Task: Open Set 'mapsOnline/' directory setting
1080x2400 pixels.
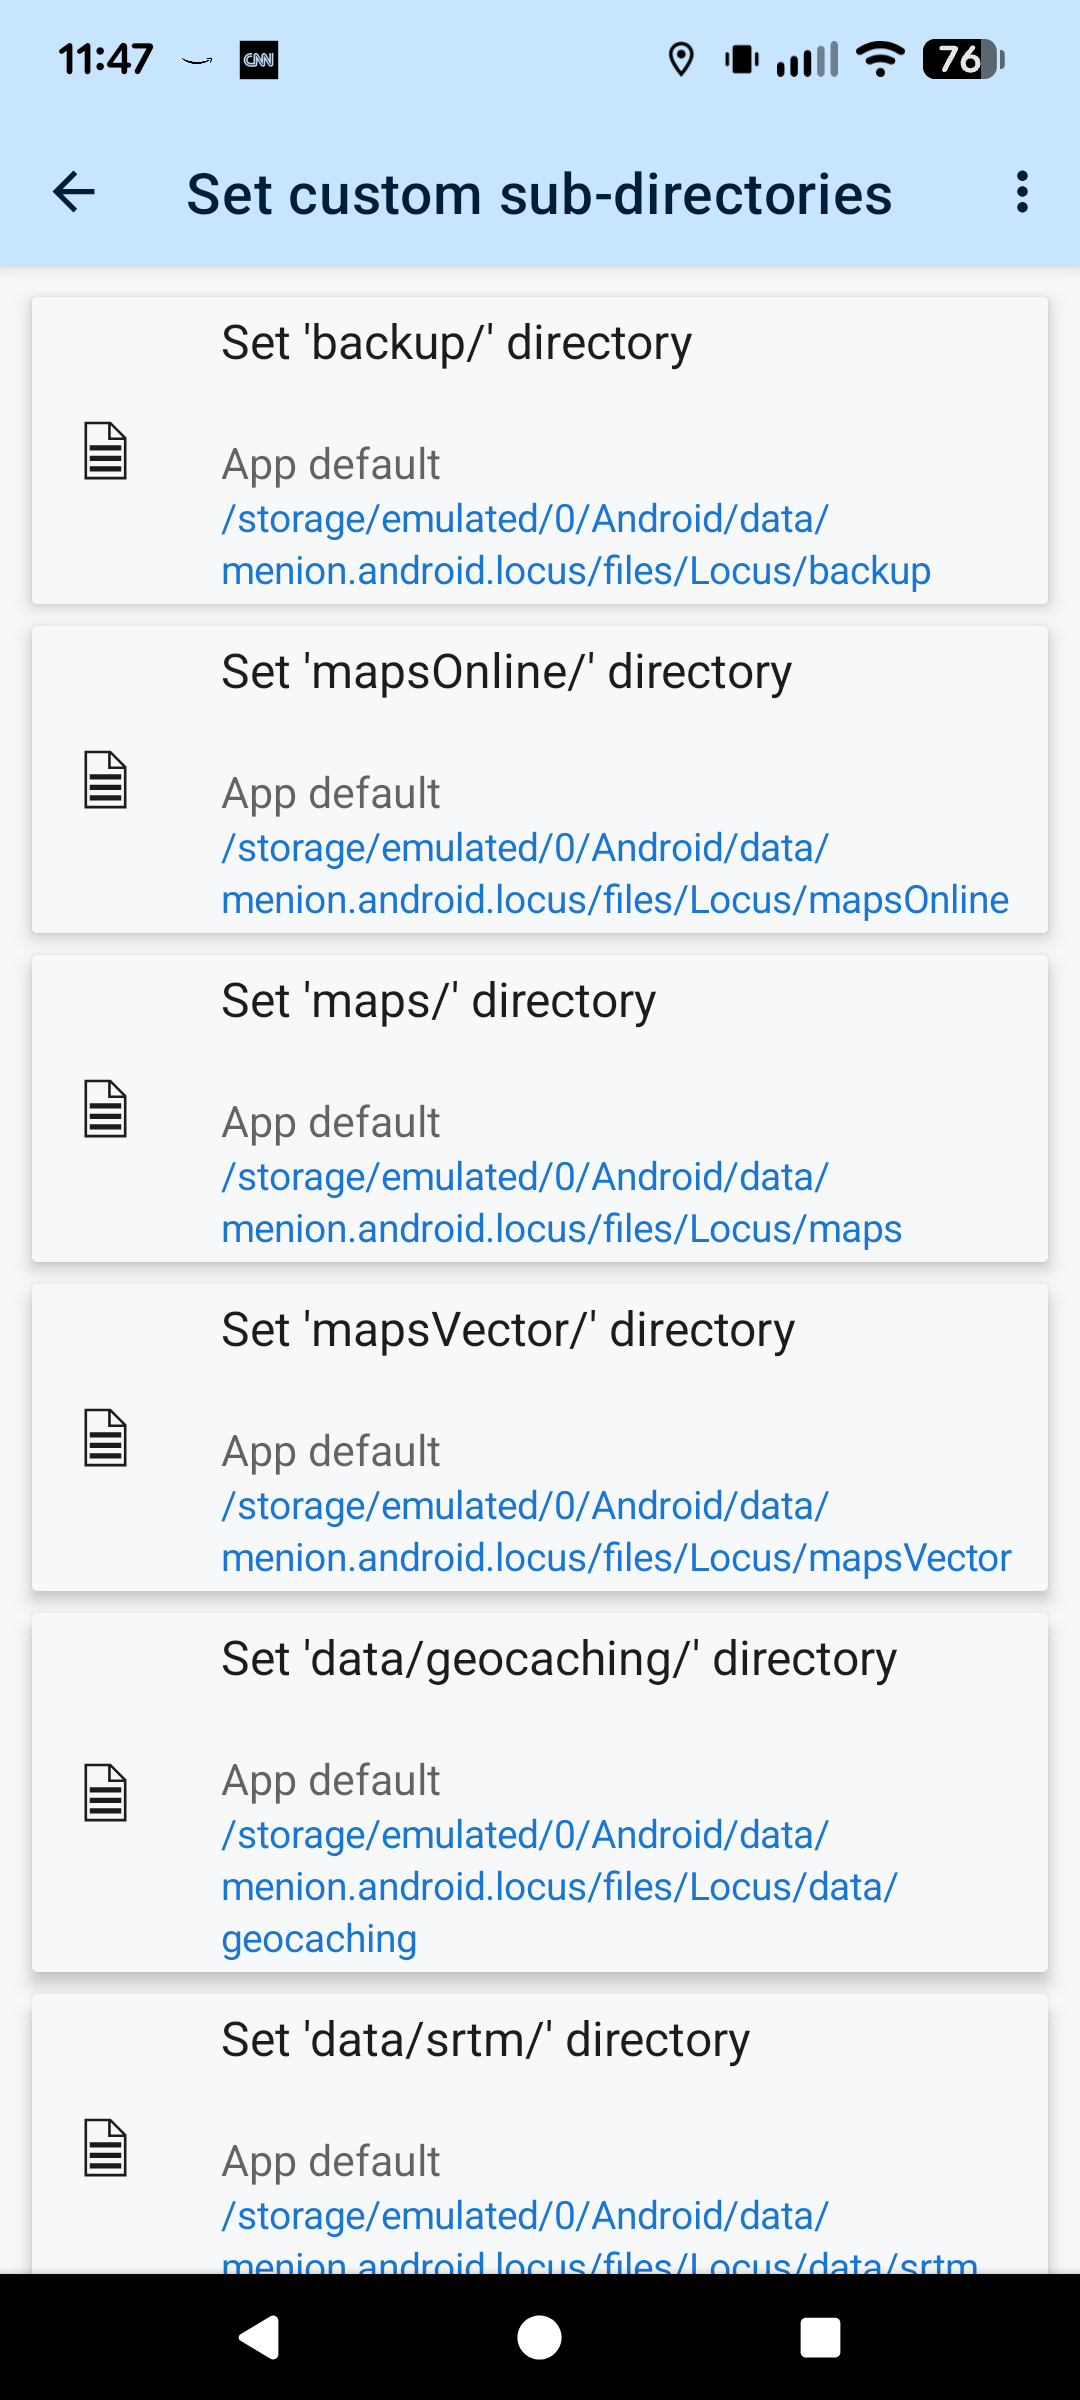Action: coord(506,672)
